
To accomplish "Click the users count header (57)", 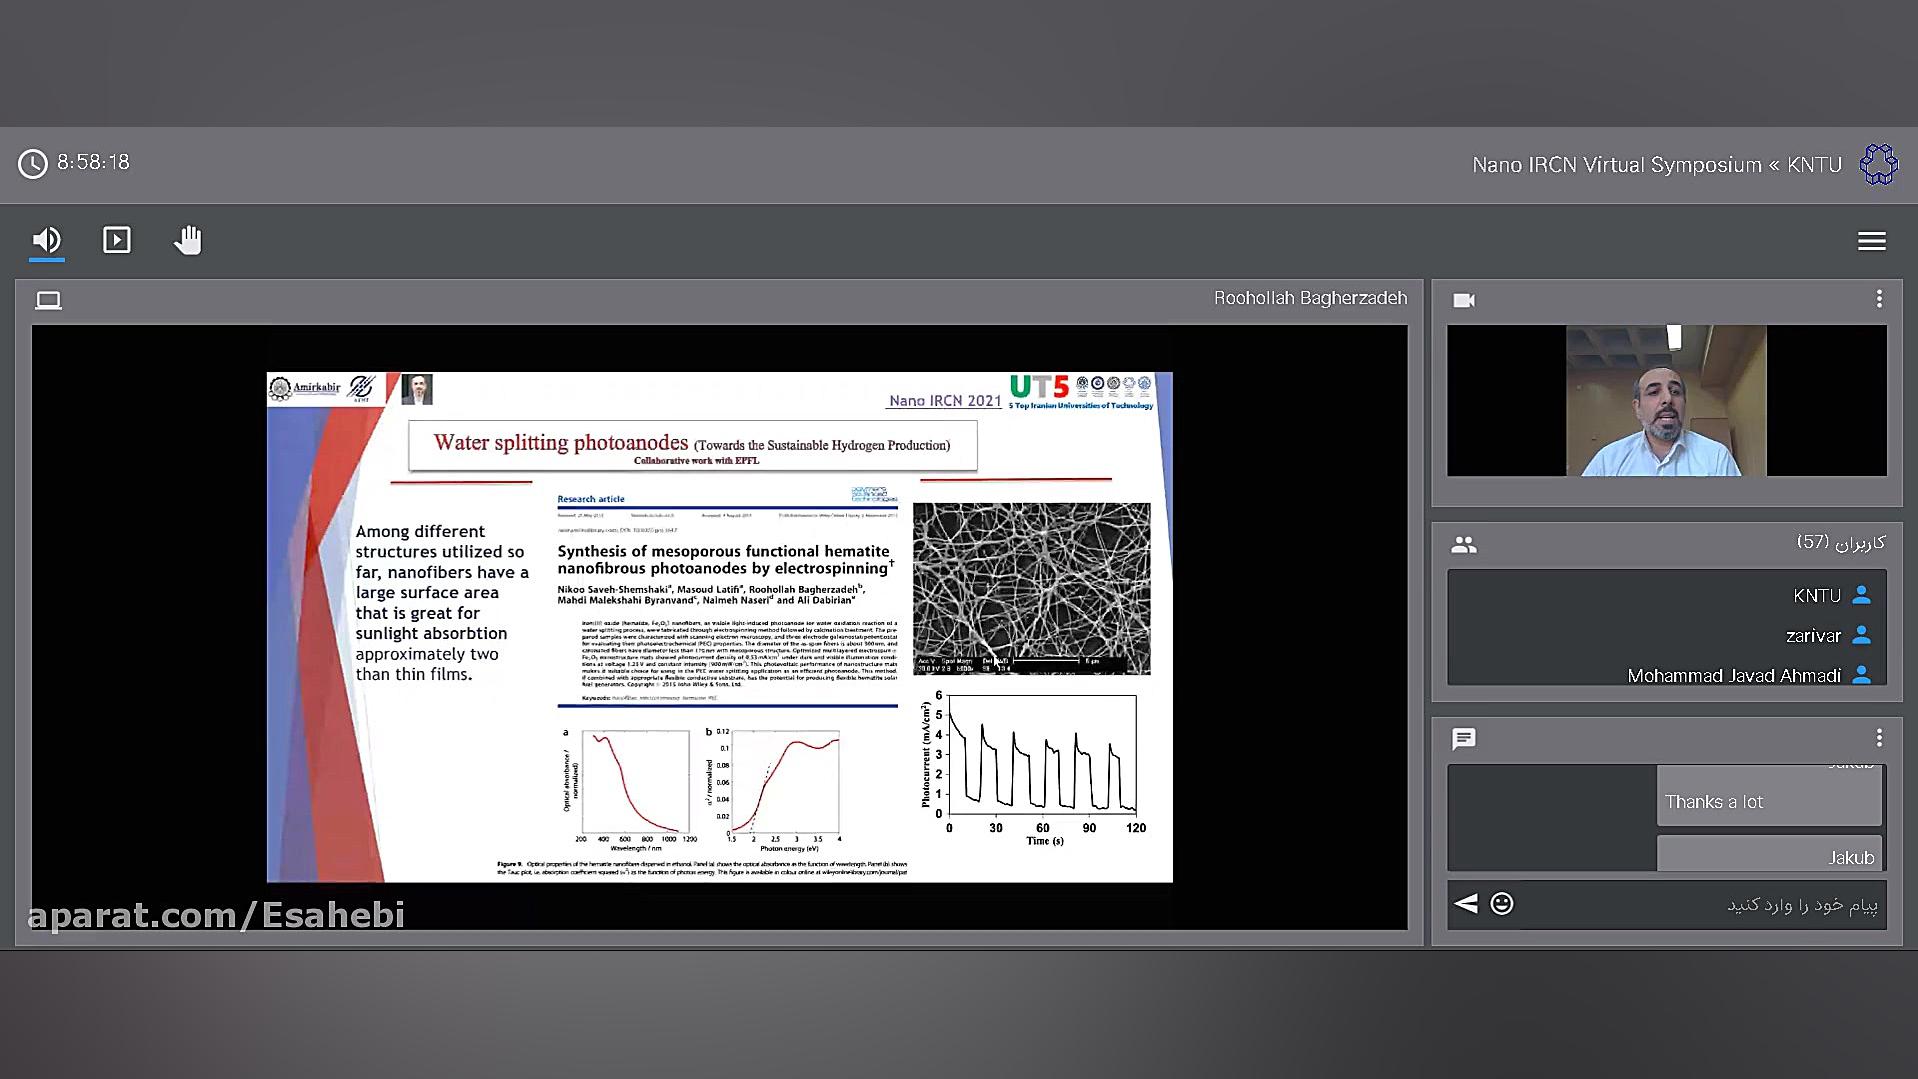I will pos(1840,542).
